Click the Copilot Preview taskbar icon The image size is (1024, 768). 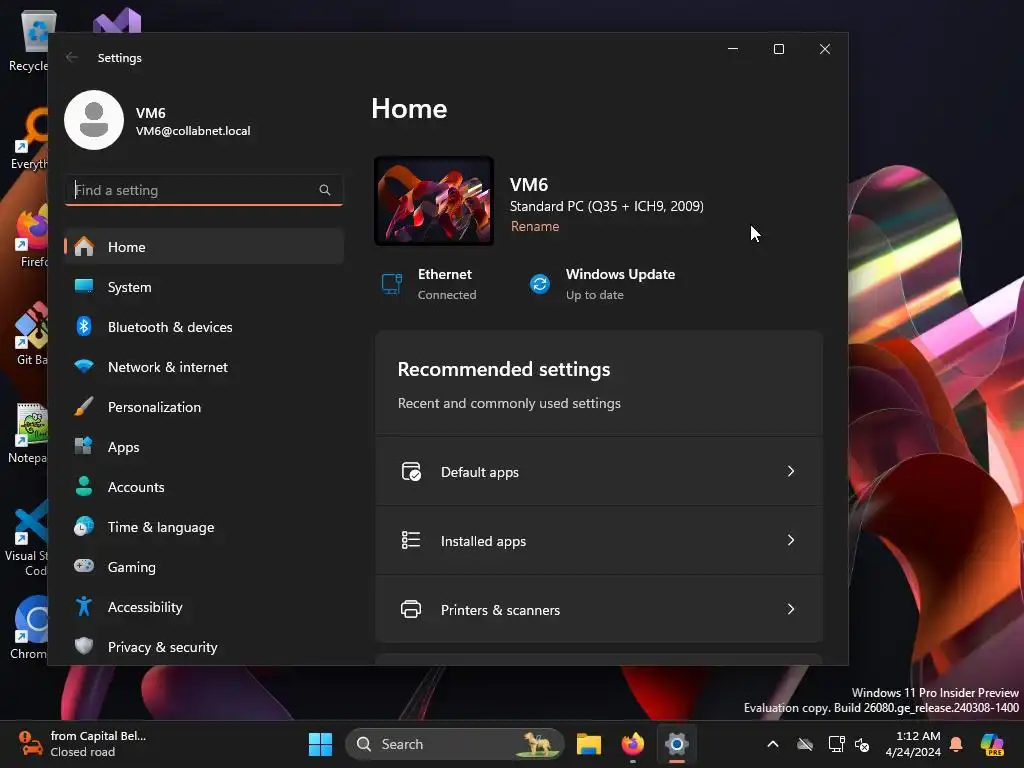coord(992,744)
